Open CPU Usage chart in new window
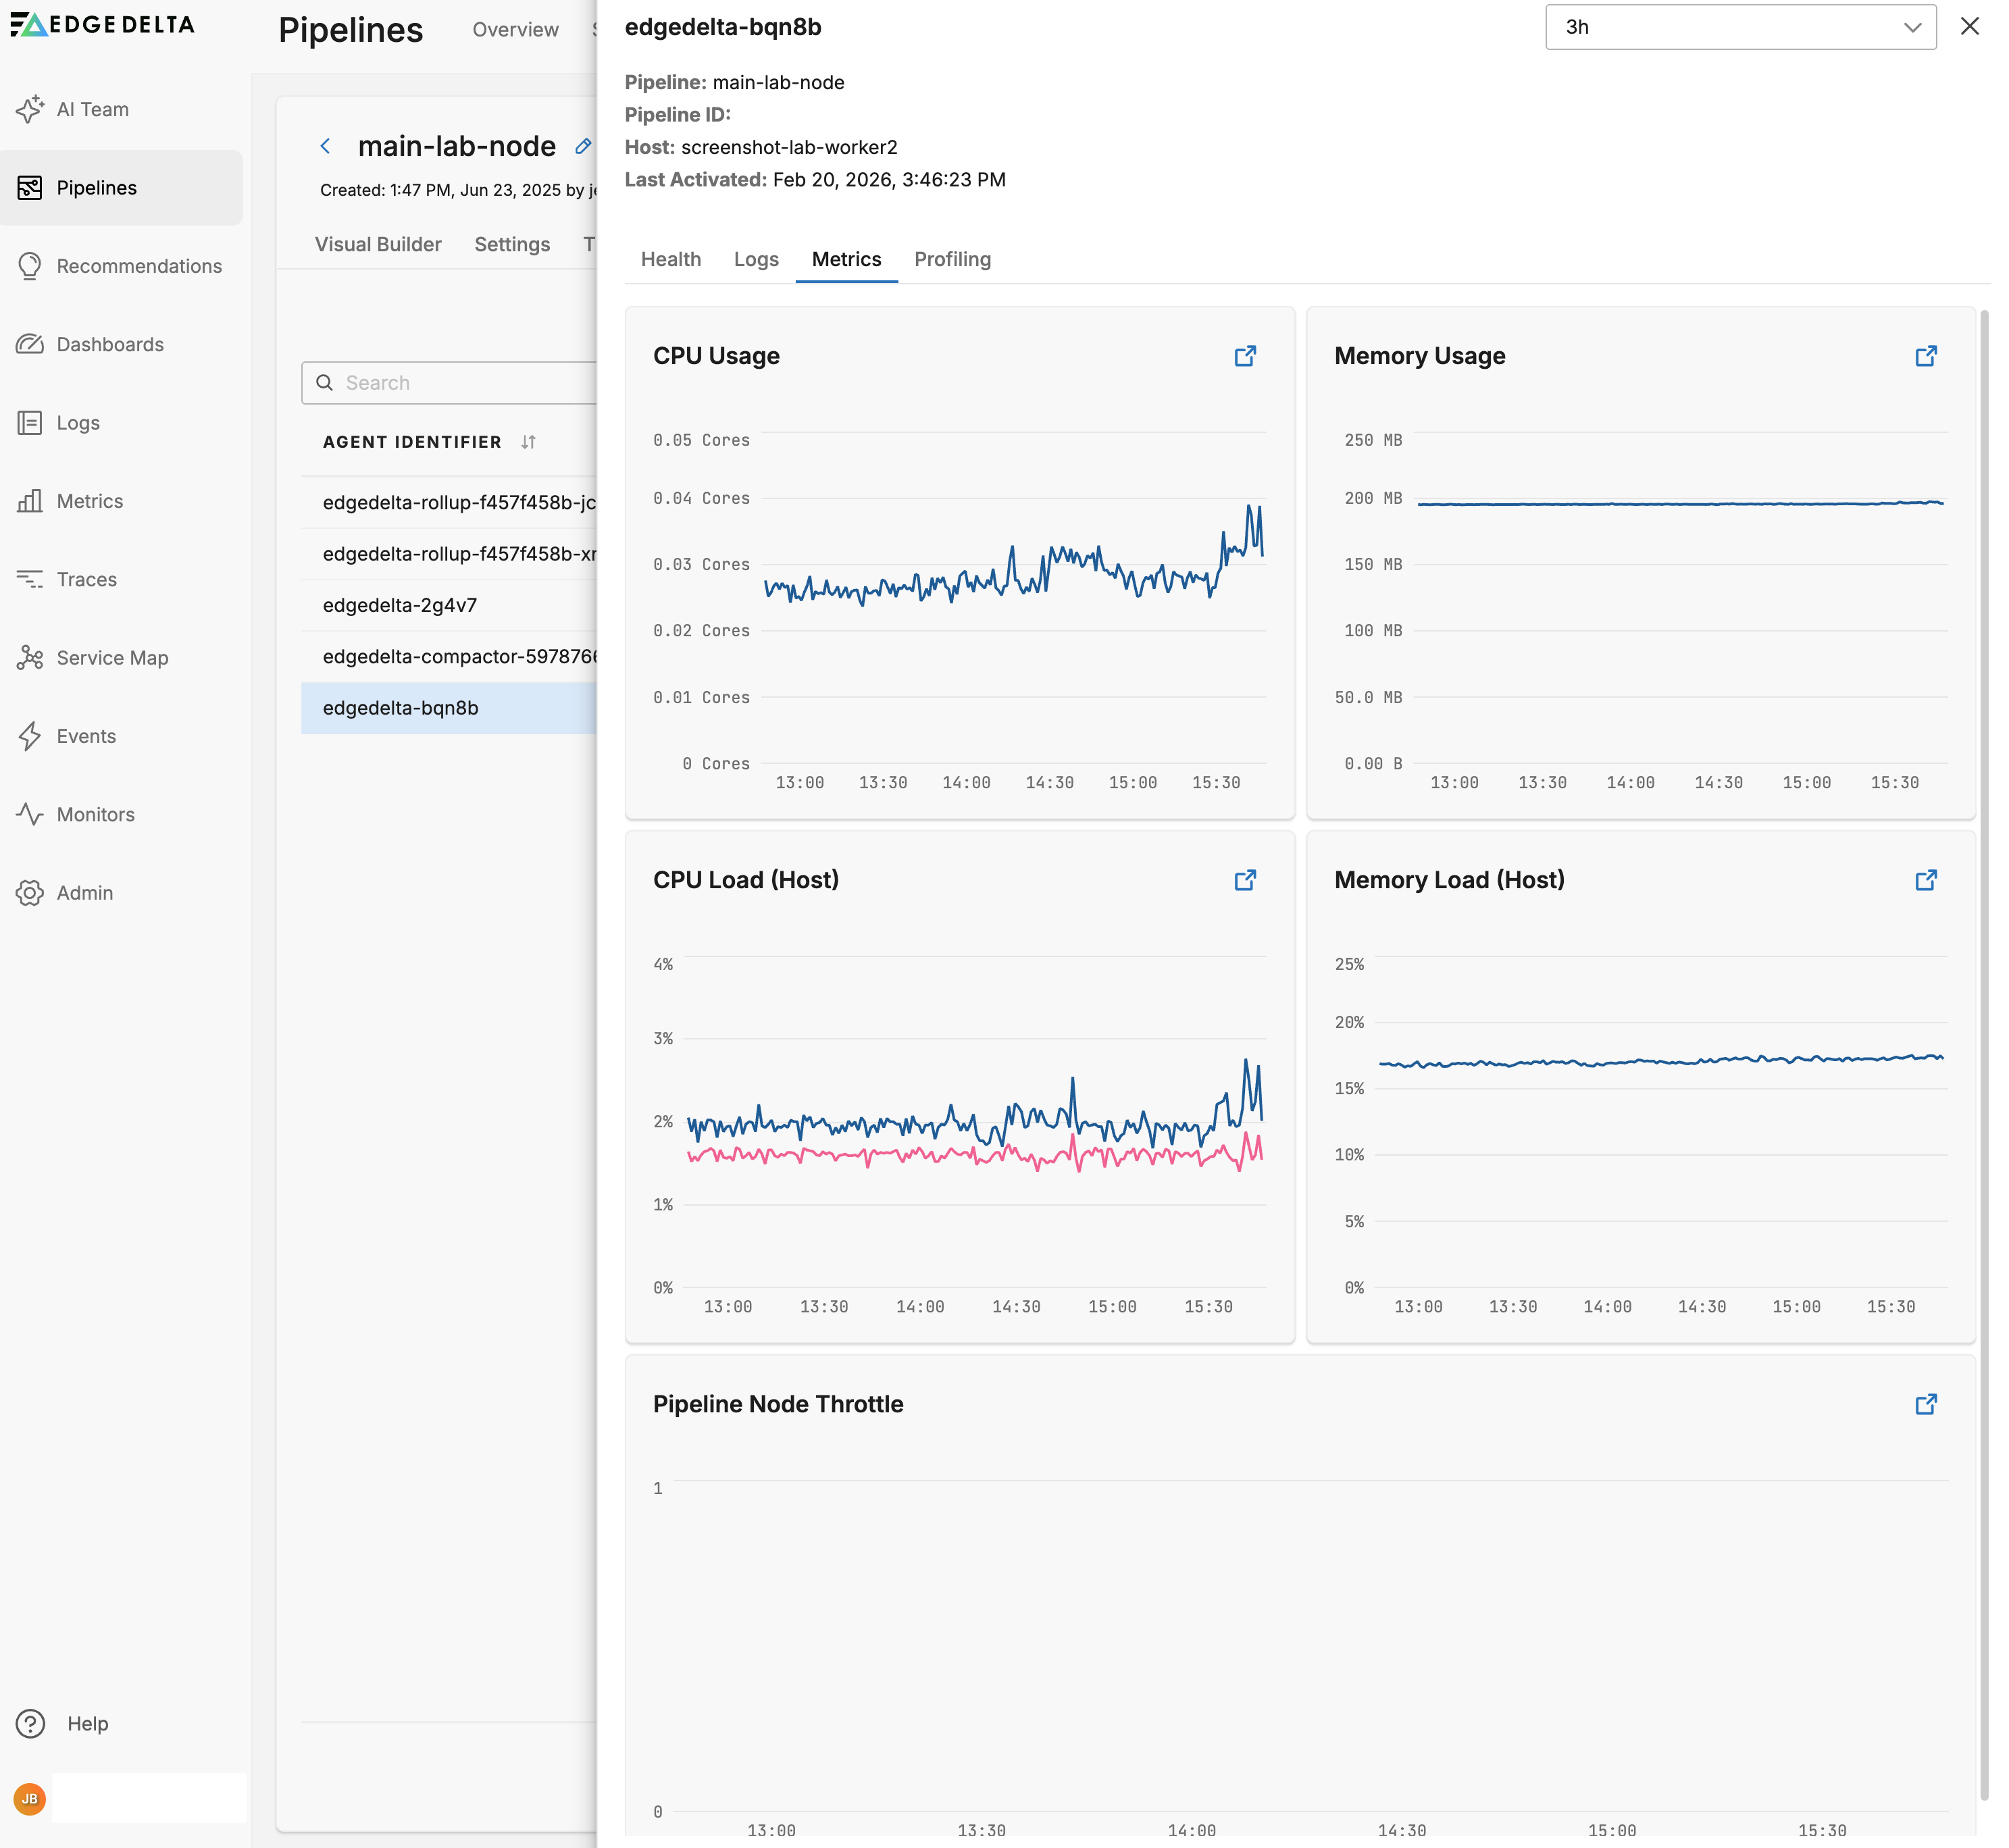2009x1848 pixels. tap(1244, 356)
